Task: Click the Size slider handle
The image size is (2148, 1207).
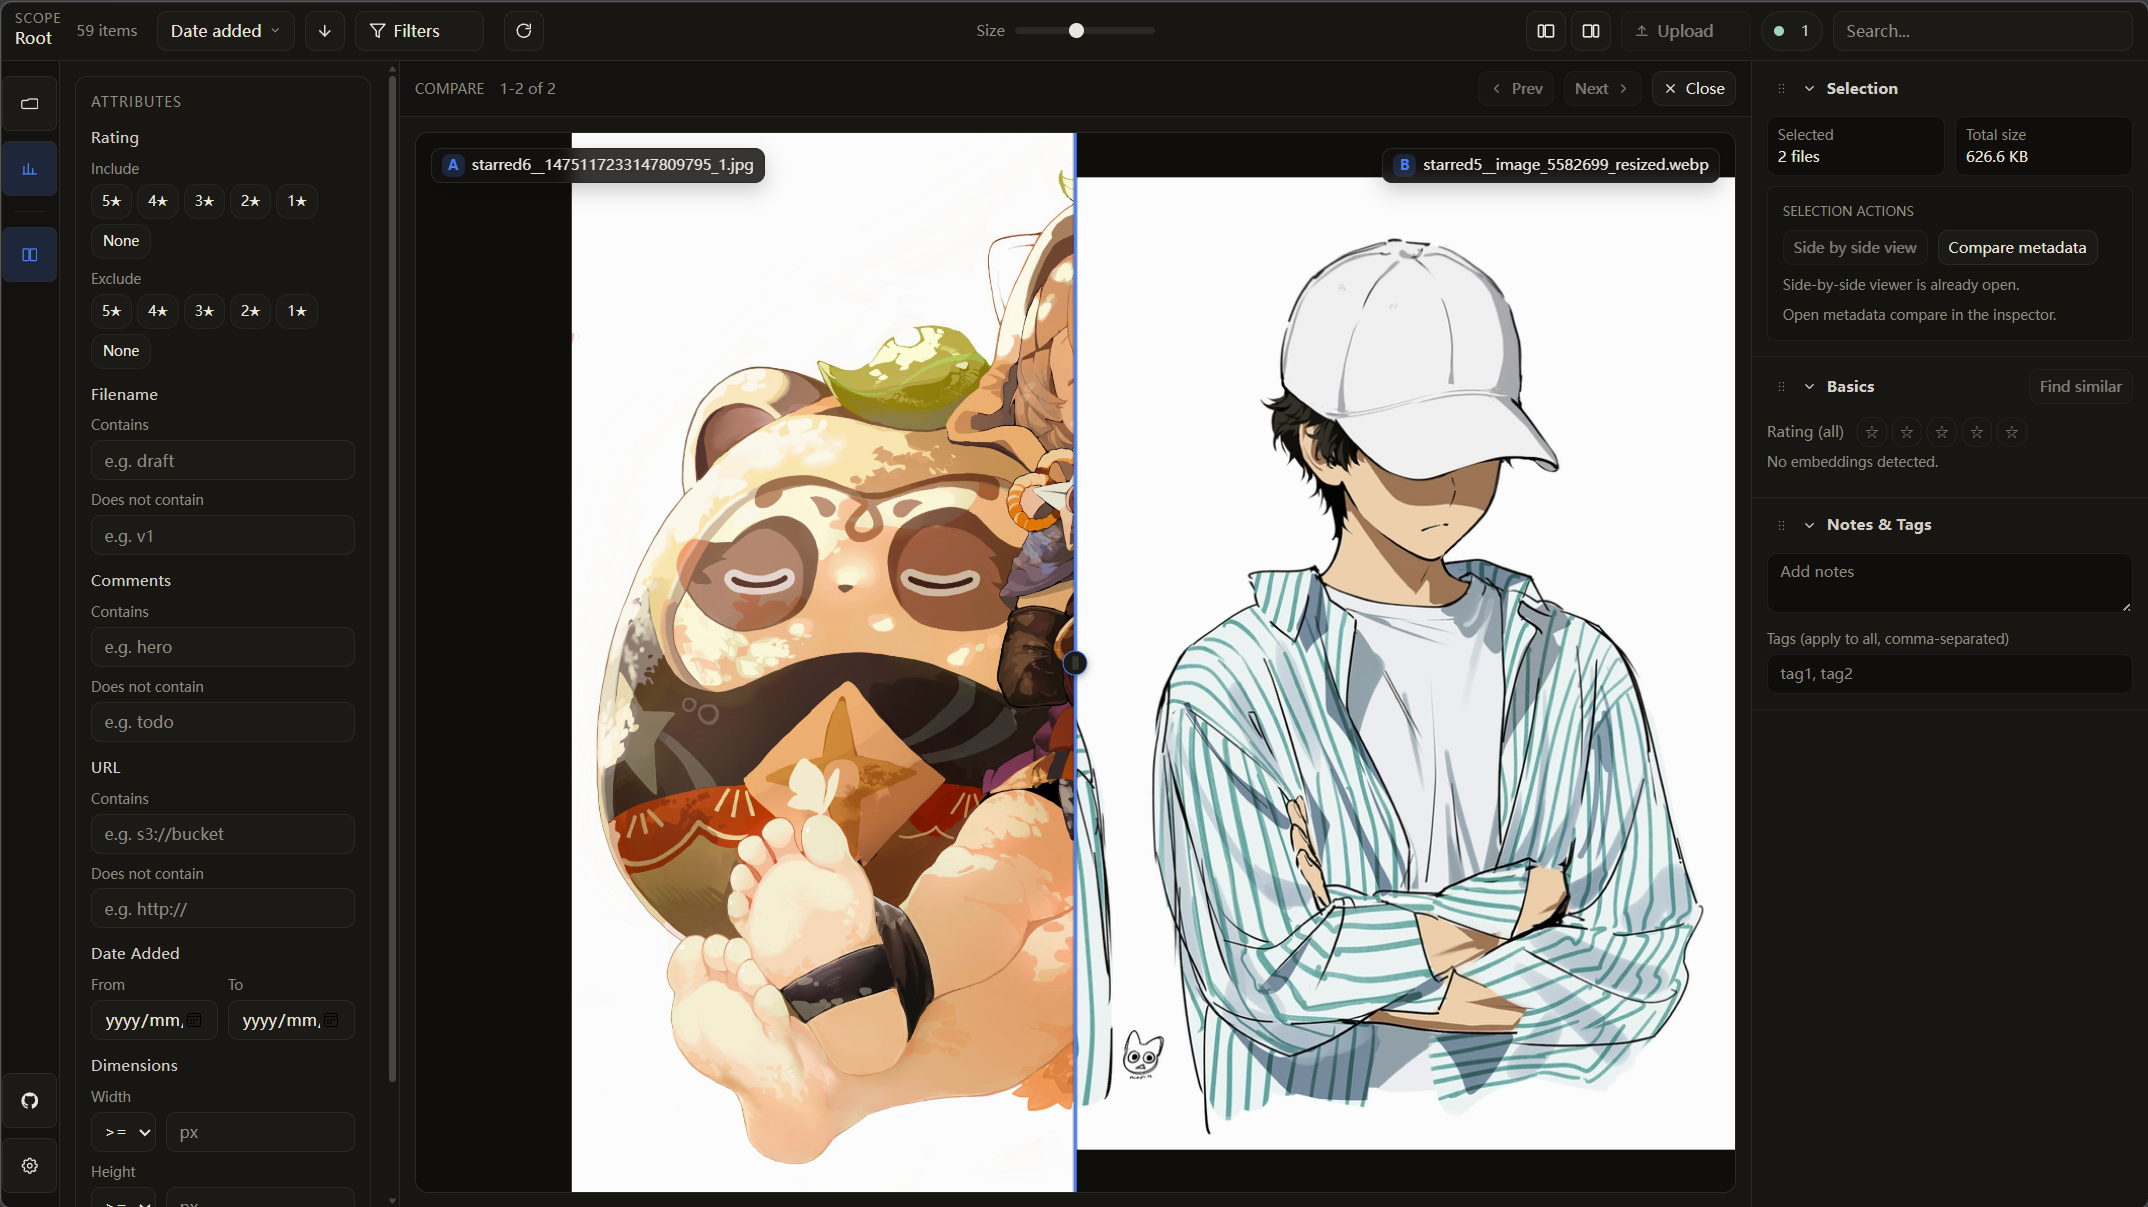Action: (x=1076, y=31)
